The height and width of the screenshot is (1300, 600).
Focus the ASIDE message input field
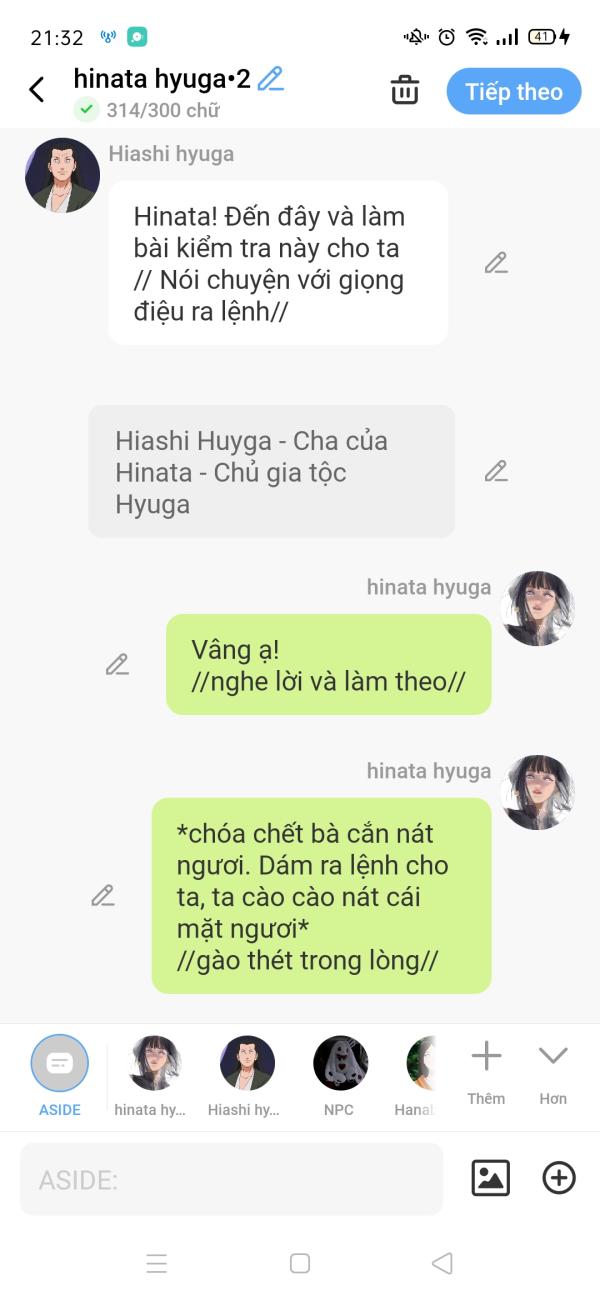231,1179
